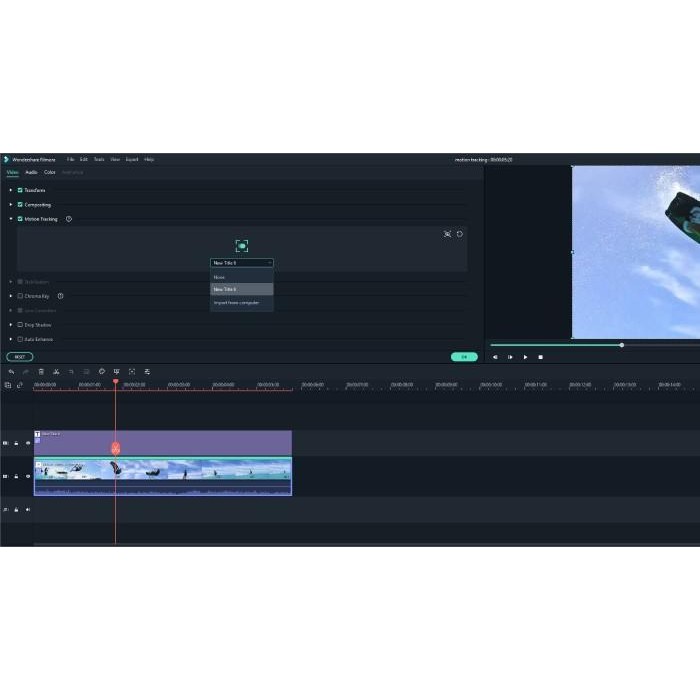Lock the title track with padlock icon

tap(16, 443)
